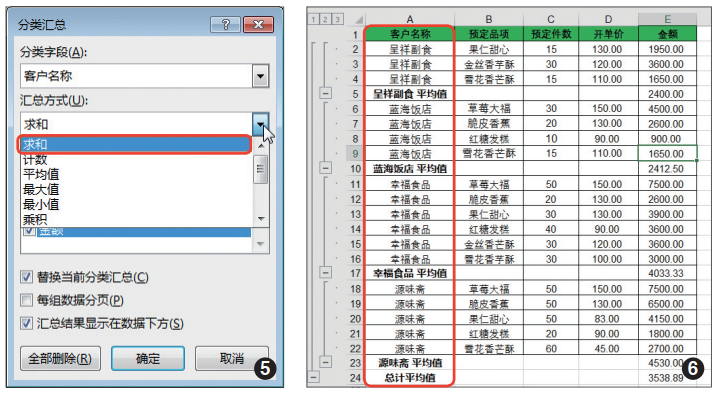Click the price cell 45.00

608,348
